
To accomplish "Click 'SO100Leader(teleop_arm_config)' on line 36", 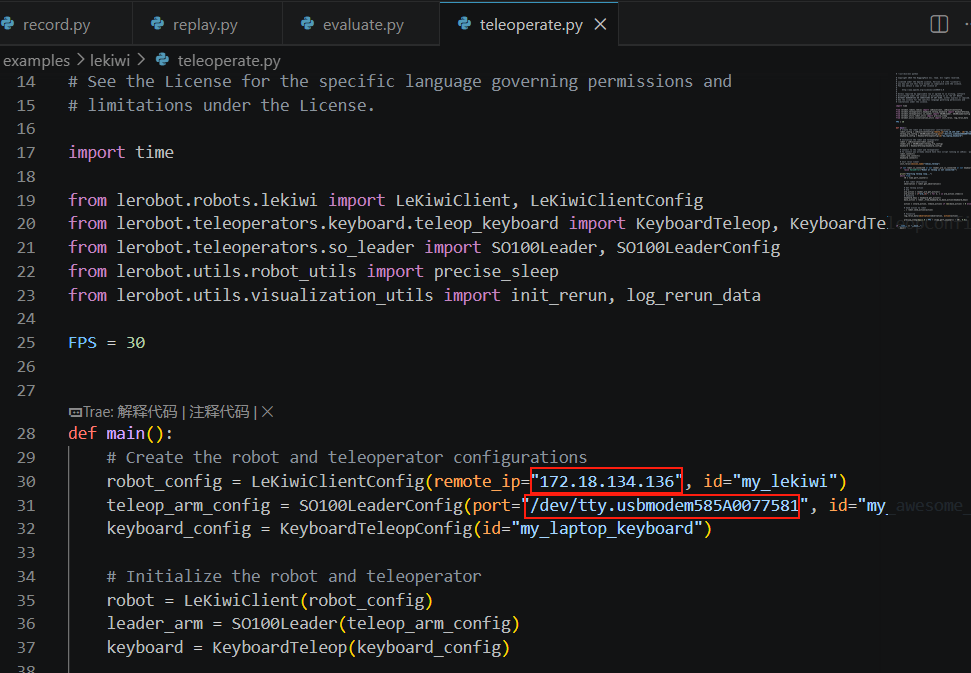I will (375, 623).
